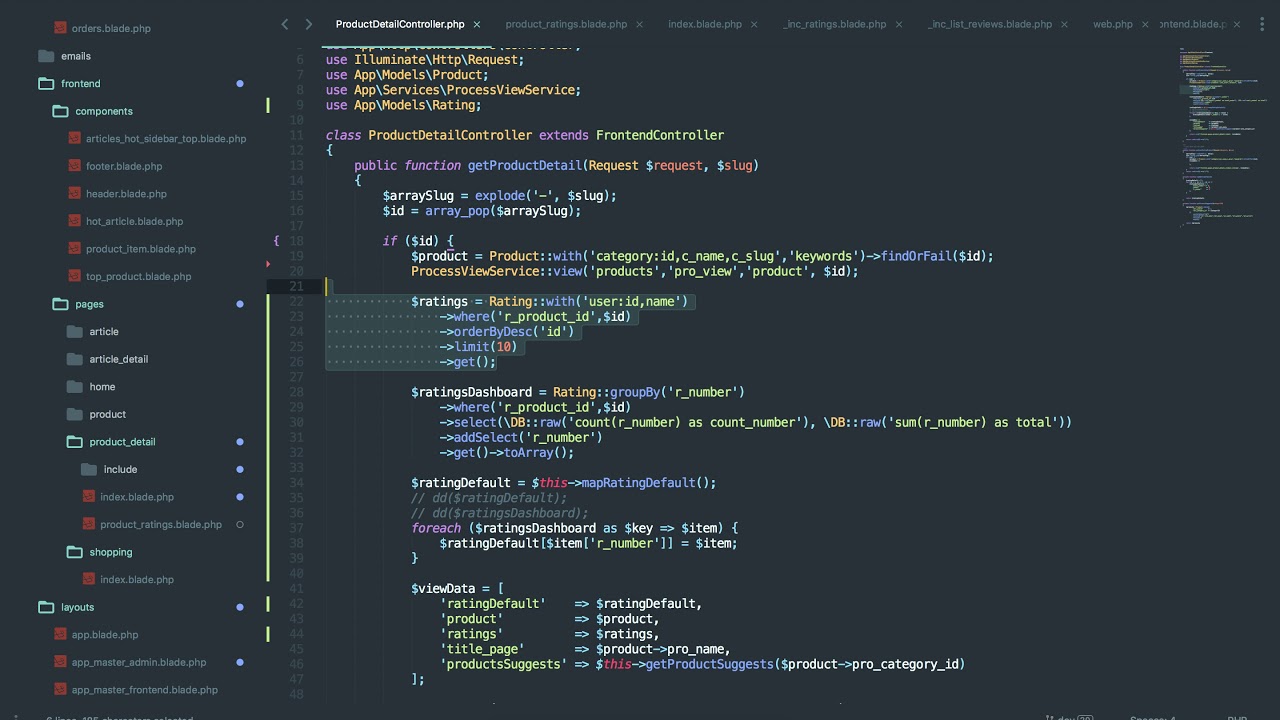Image resolution: width=1280 pixels, height=720 pixels.
Task: Click the 'getProductDetail' function name
Action: 524,165
